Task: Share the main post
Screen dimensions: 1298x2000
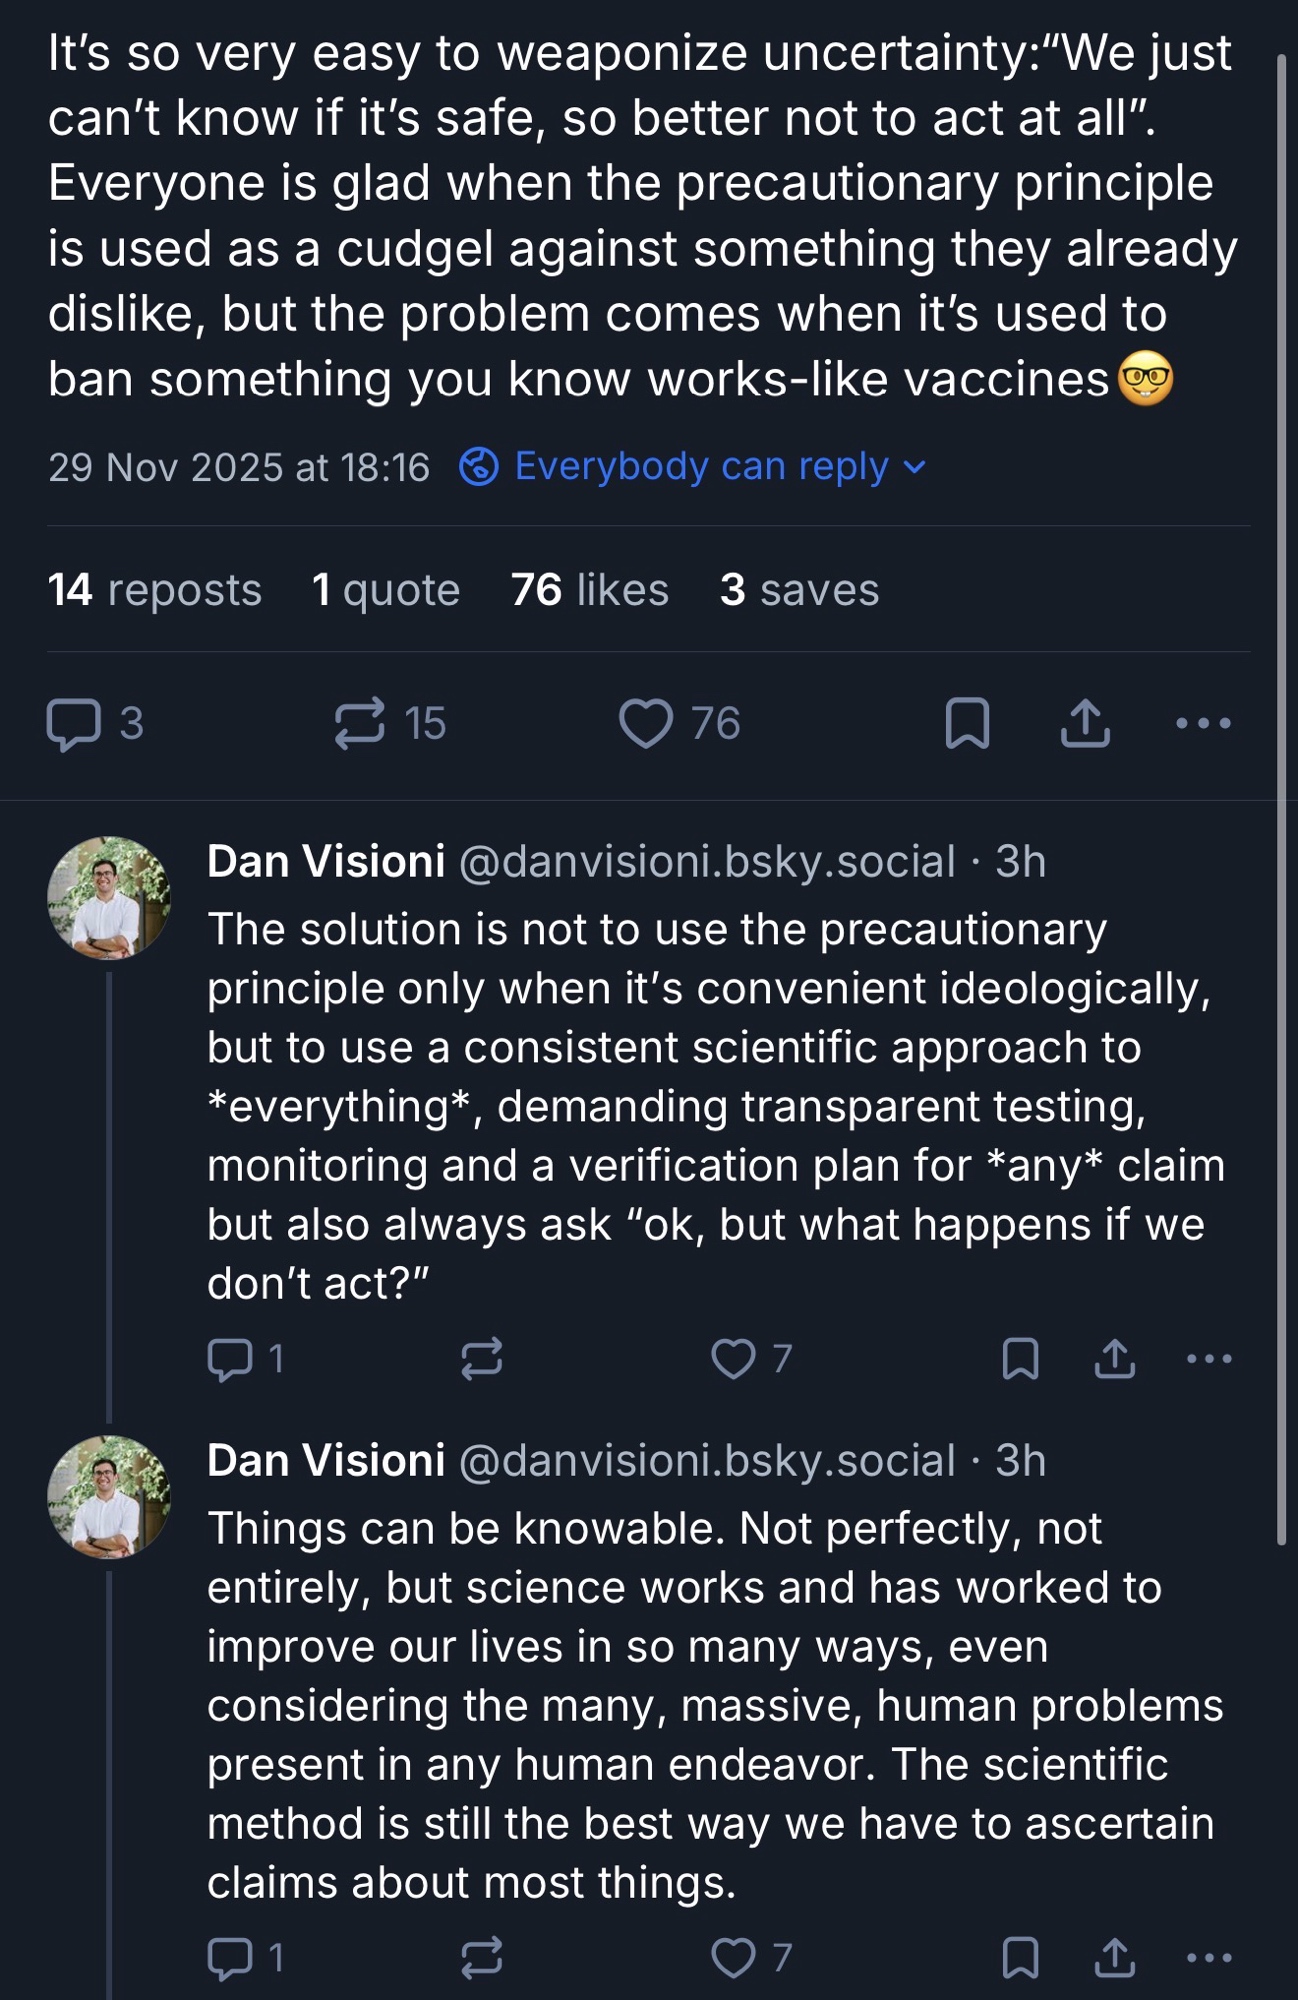Action: point(1085,723)
